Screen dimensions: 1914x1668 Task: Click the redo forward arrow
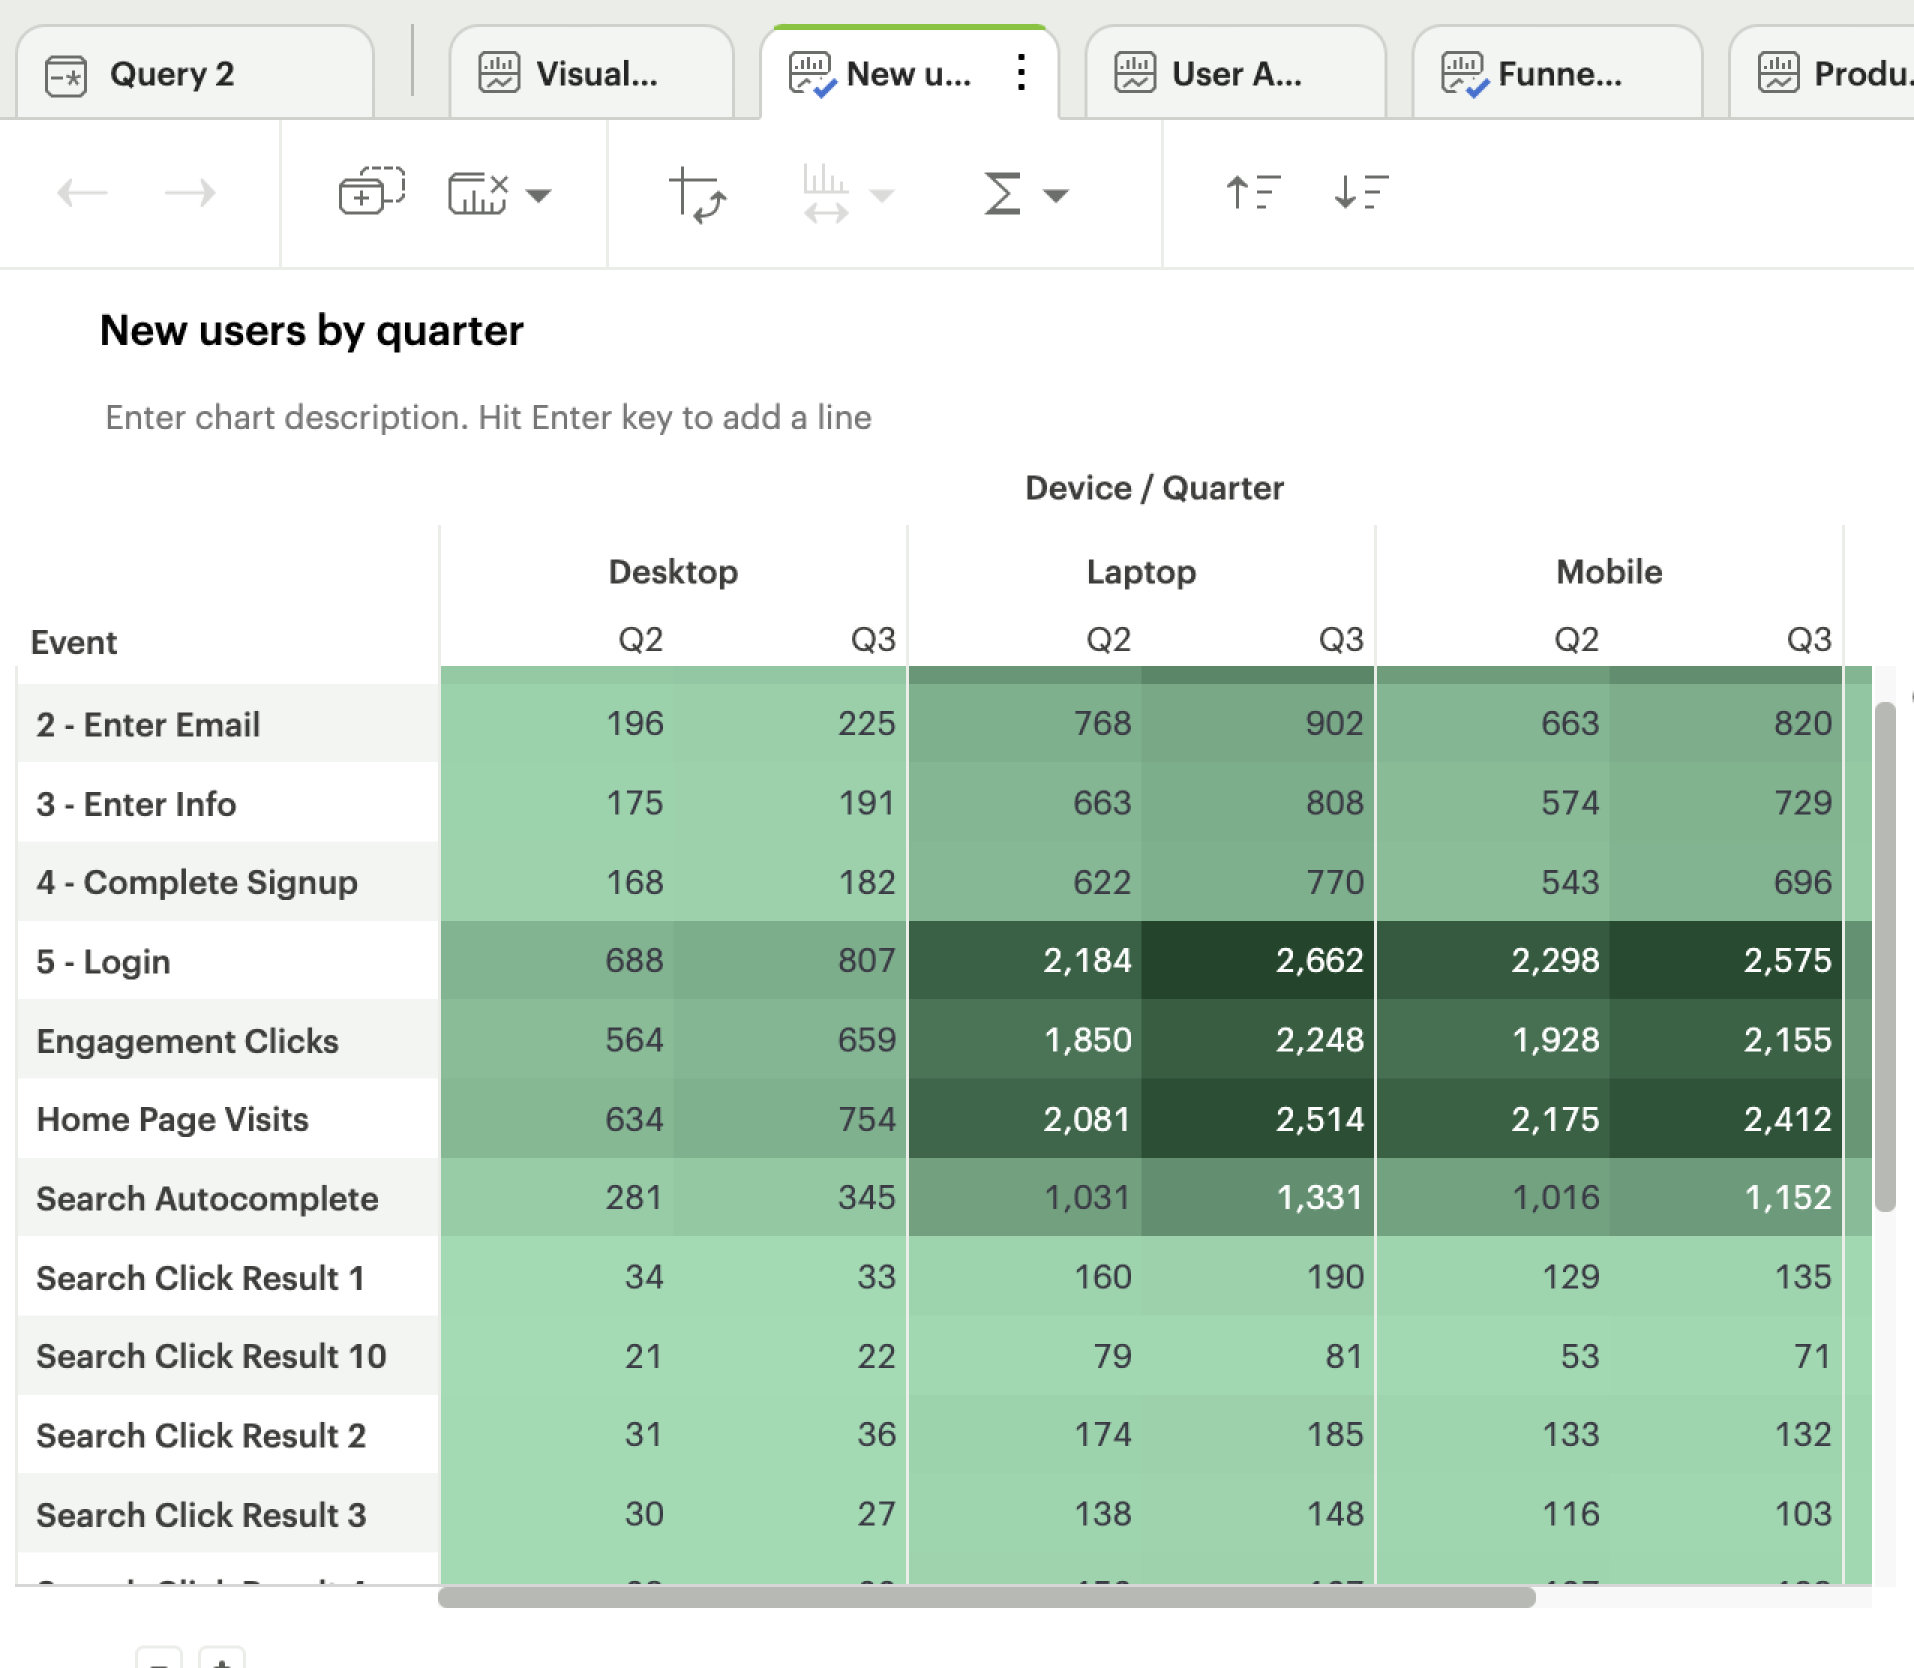coord(190,192)
